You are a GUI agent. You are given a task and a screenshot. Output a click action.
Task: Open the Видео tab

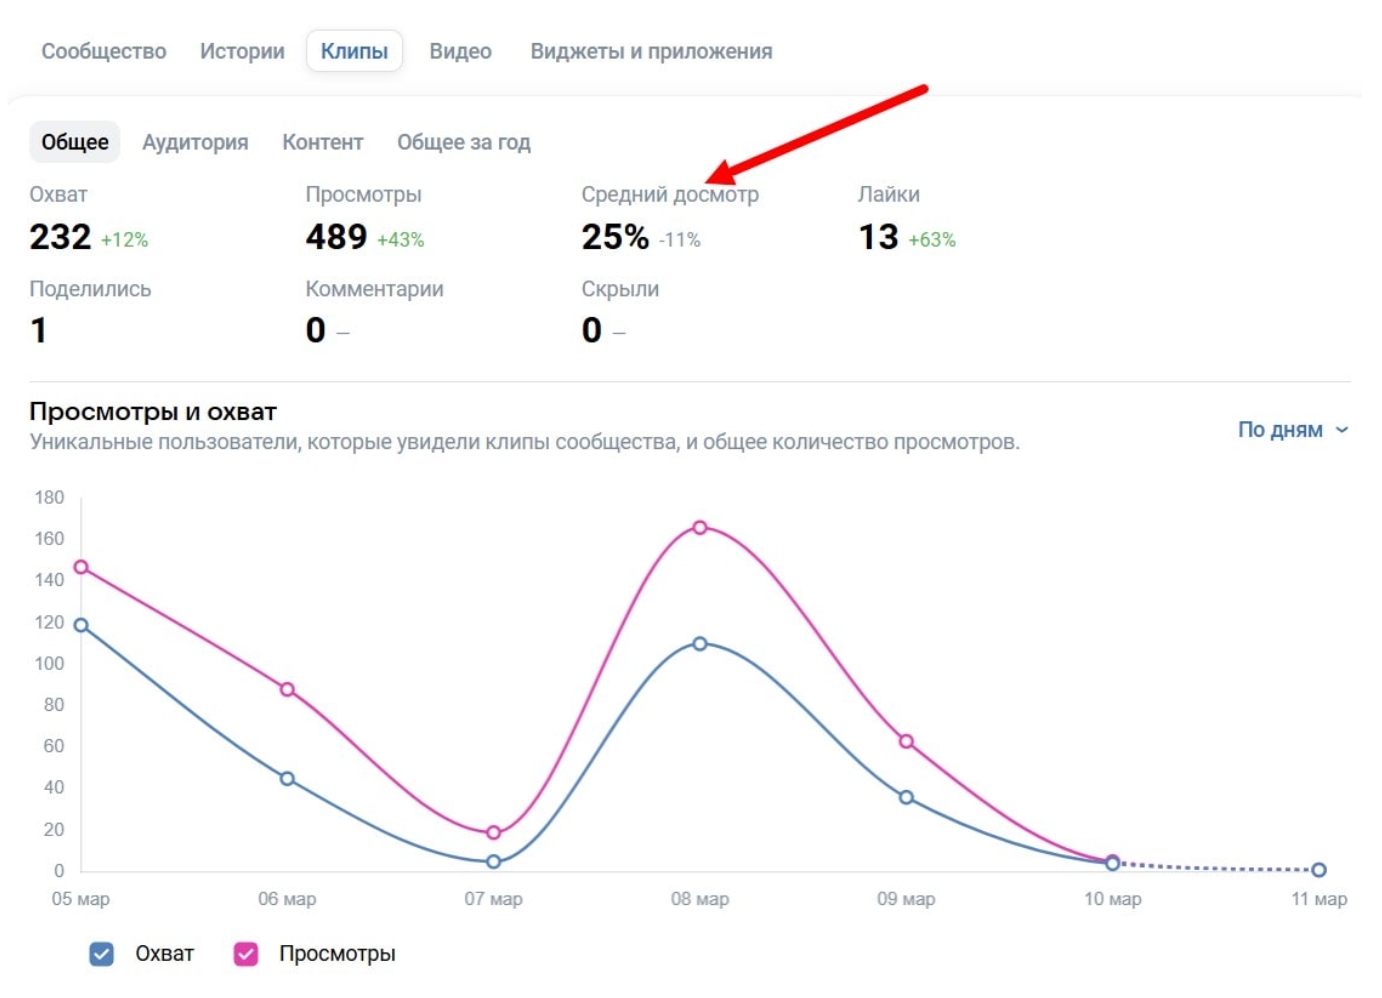[x=460, y=51]
